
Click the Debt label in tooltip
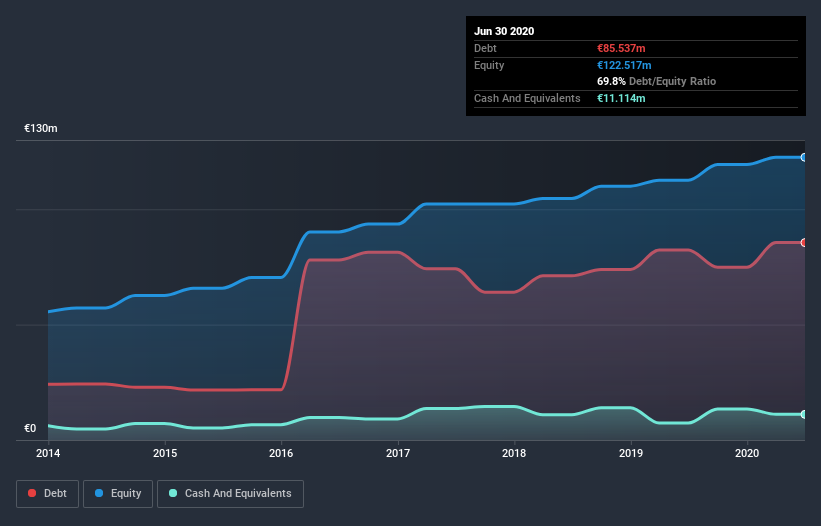485,48
